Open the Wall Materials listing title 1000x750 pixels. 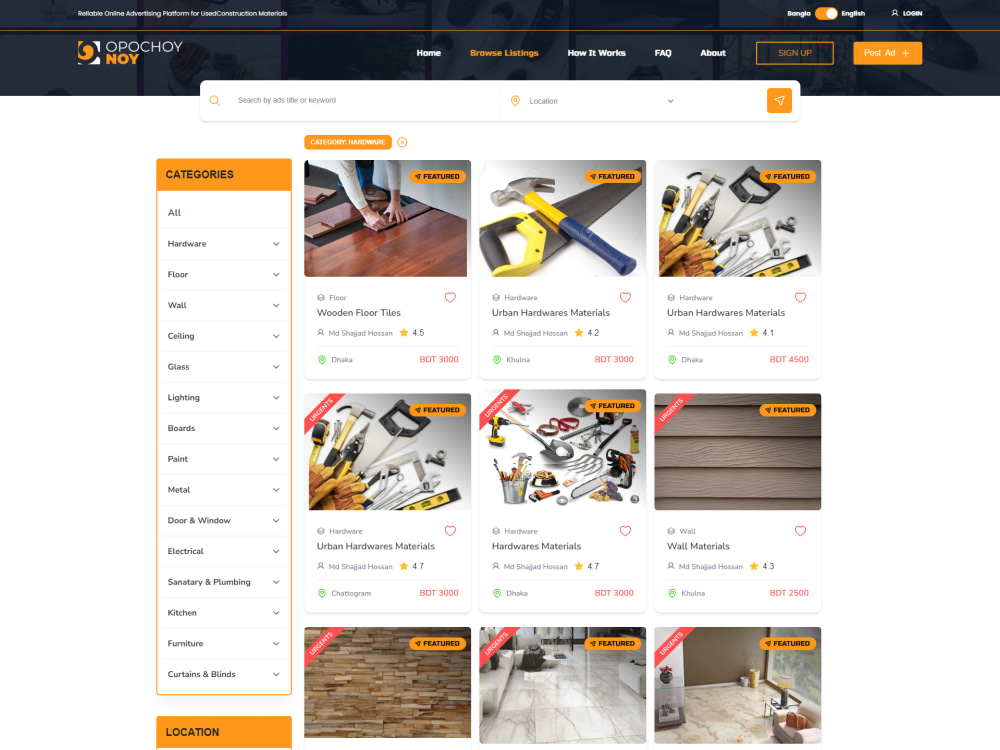point(698,547)
